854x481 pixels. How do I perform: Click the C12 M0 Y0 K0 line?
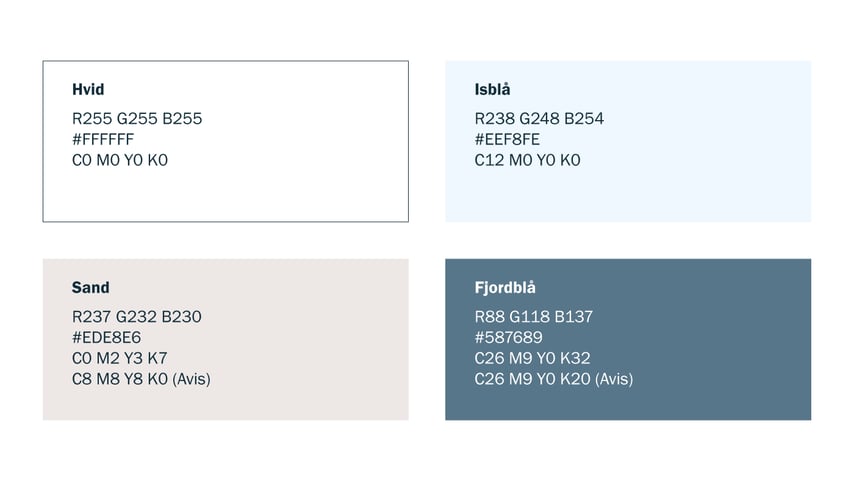click(527, 160)
